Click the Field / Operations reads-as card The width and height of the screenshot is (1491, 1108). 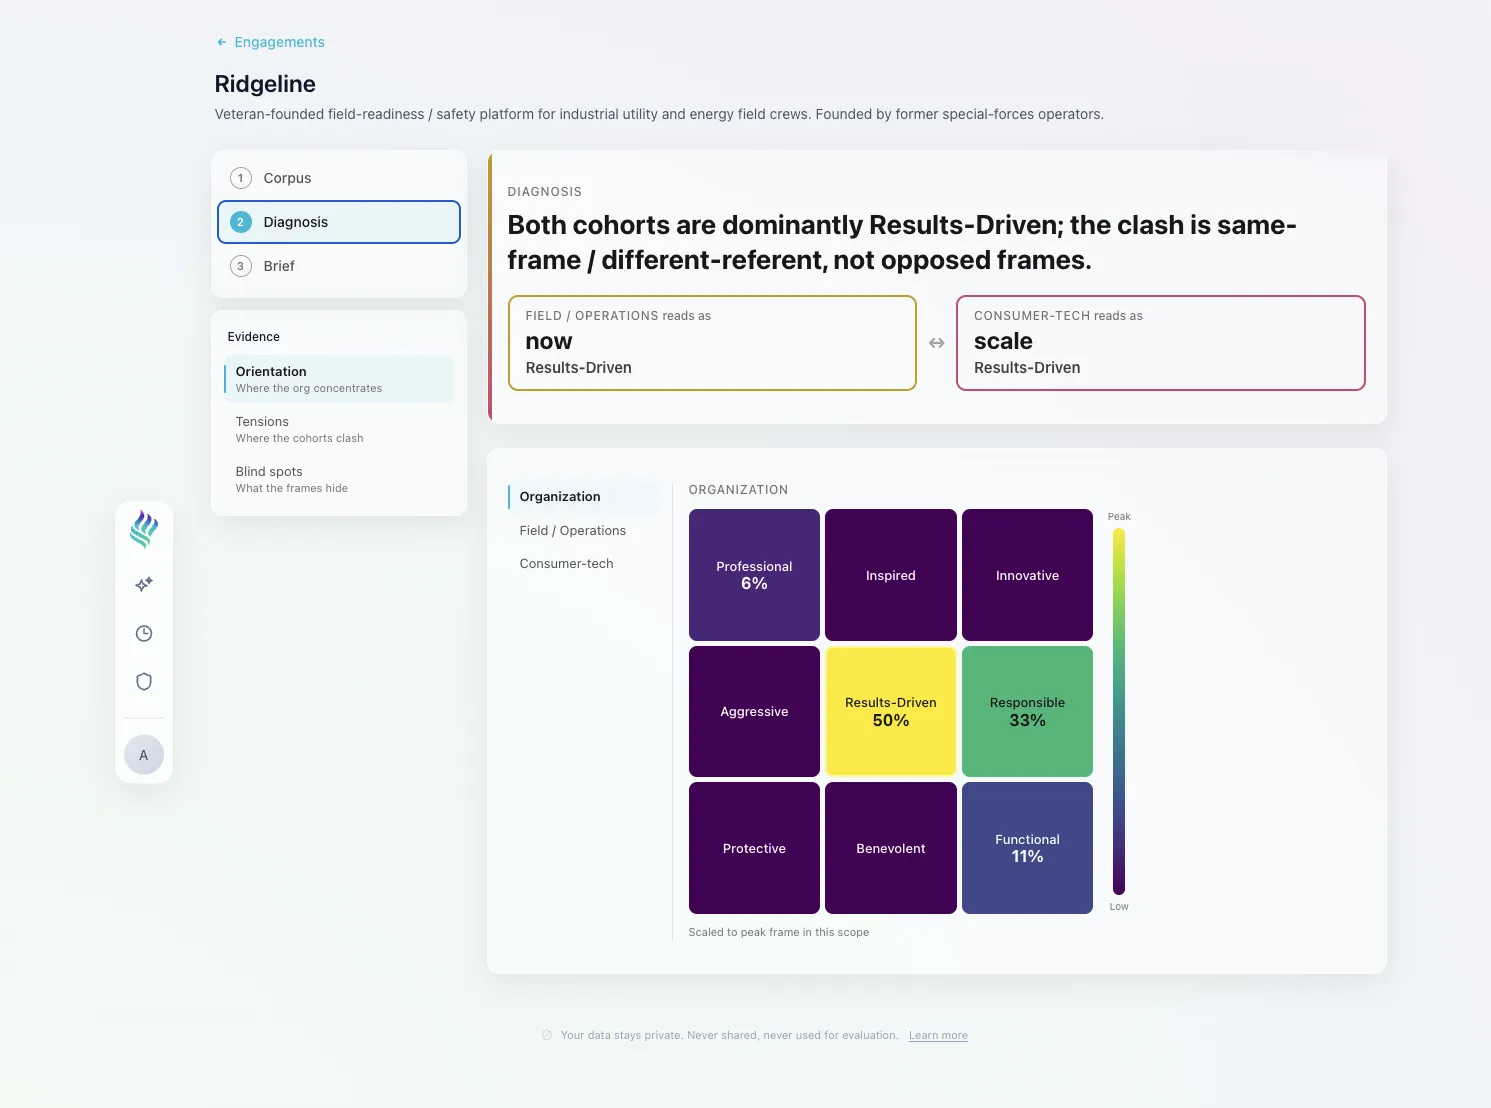tap(712, 343)
